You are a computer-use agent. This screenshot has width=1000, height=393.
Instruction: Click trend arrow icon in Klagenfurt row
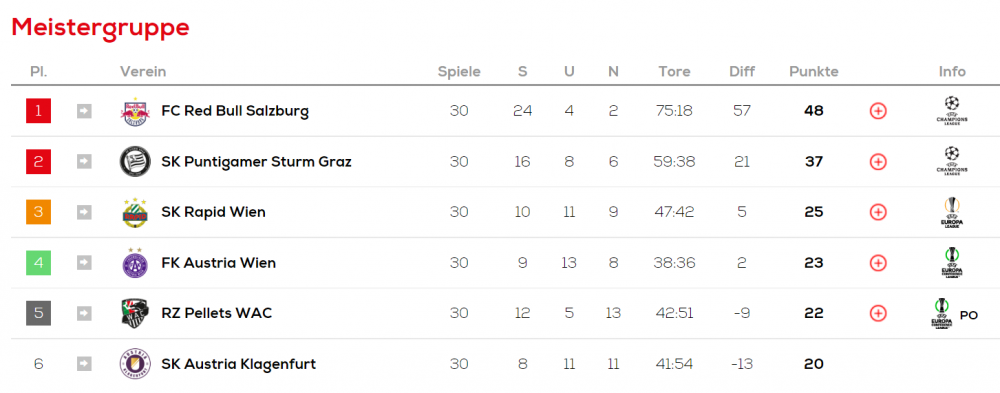click(84, 364)
